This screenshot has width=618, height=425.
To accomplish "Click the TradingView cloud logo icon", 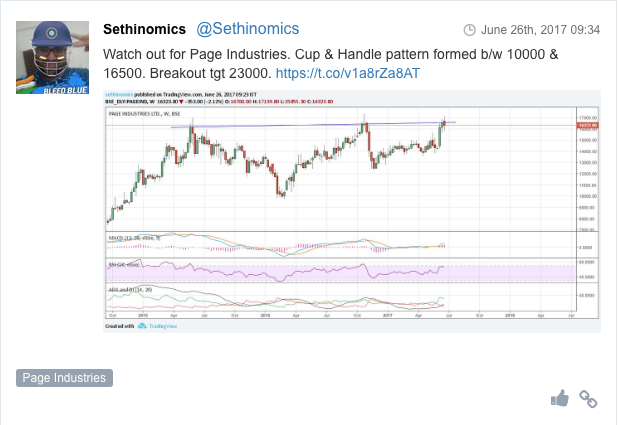I will click(142, 326).
